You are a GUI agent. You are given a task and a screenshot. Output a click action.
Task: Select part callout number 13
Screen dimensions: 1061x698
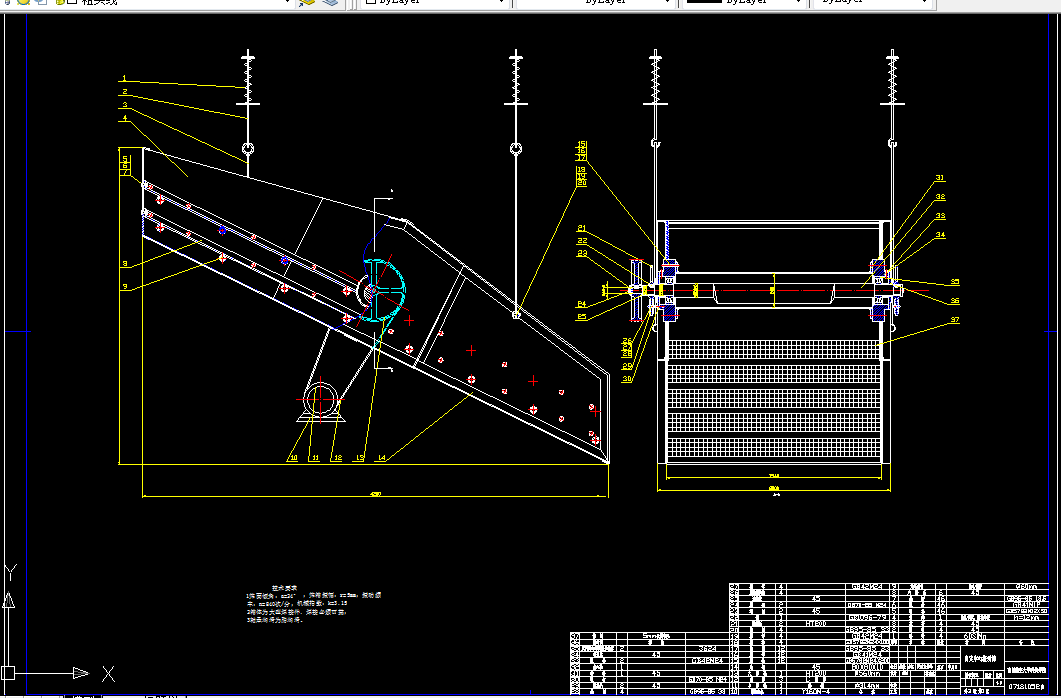coord(359,458)
